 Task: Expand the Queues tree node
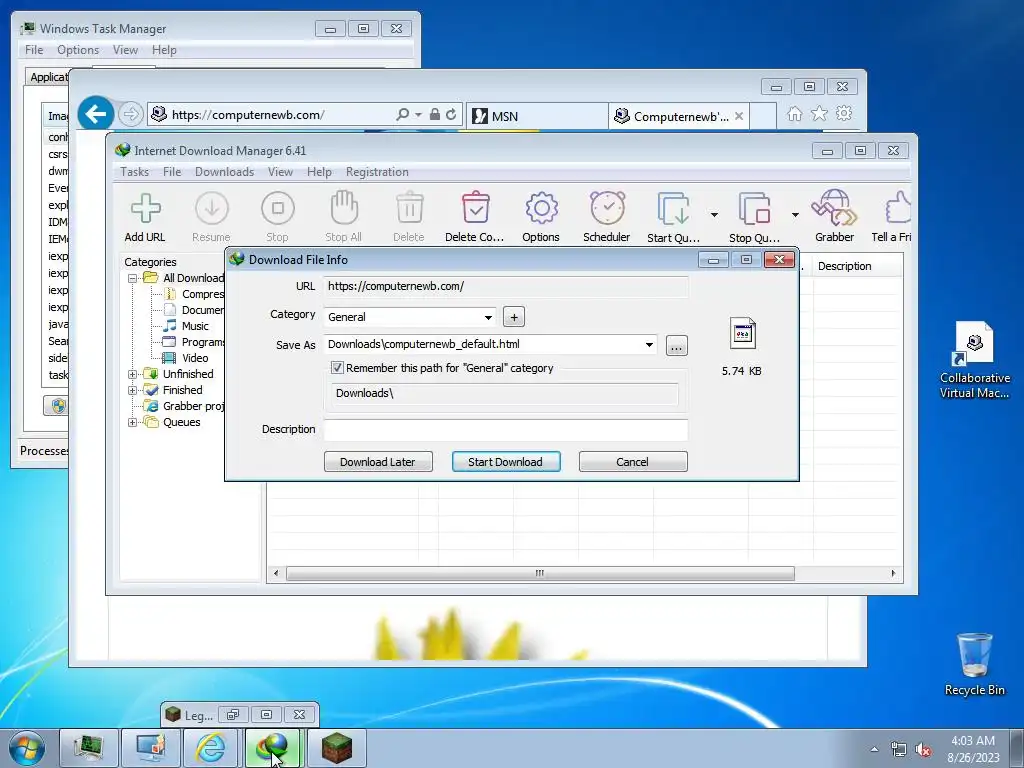coord(133,423)
